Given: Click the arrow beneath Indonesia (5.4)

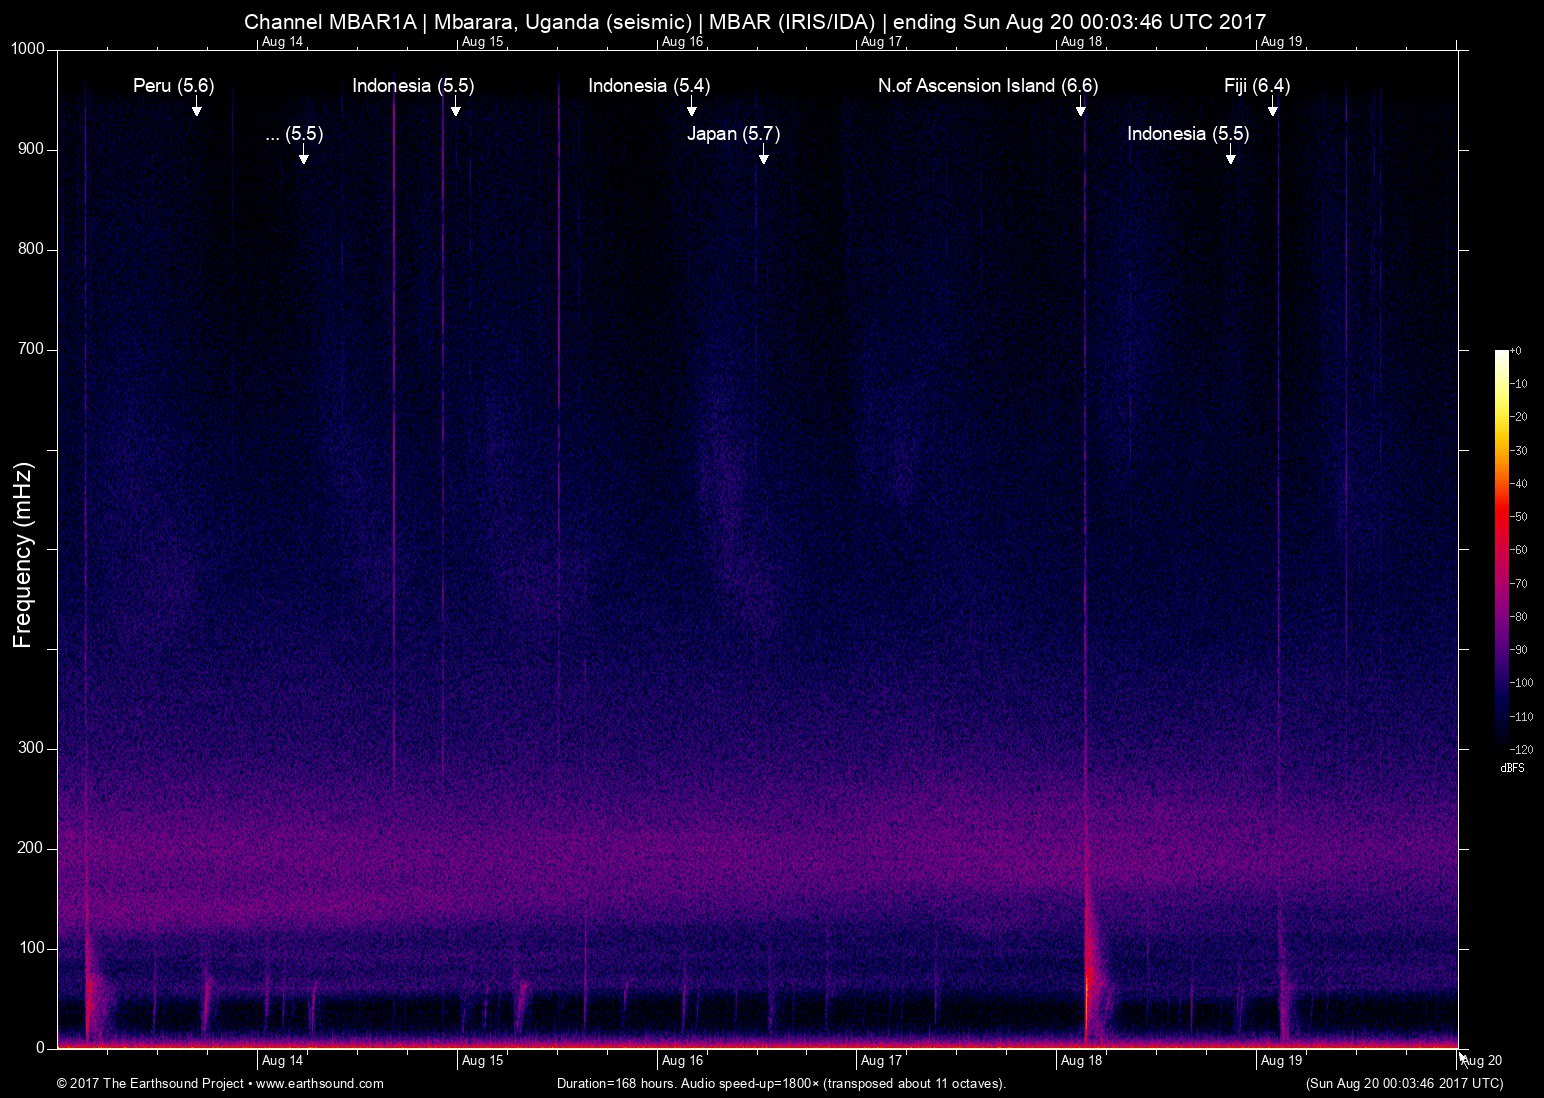Looking at the screenshot, I should (x=691, y=108).
